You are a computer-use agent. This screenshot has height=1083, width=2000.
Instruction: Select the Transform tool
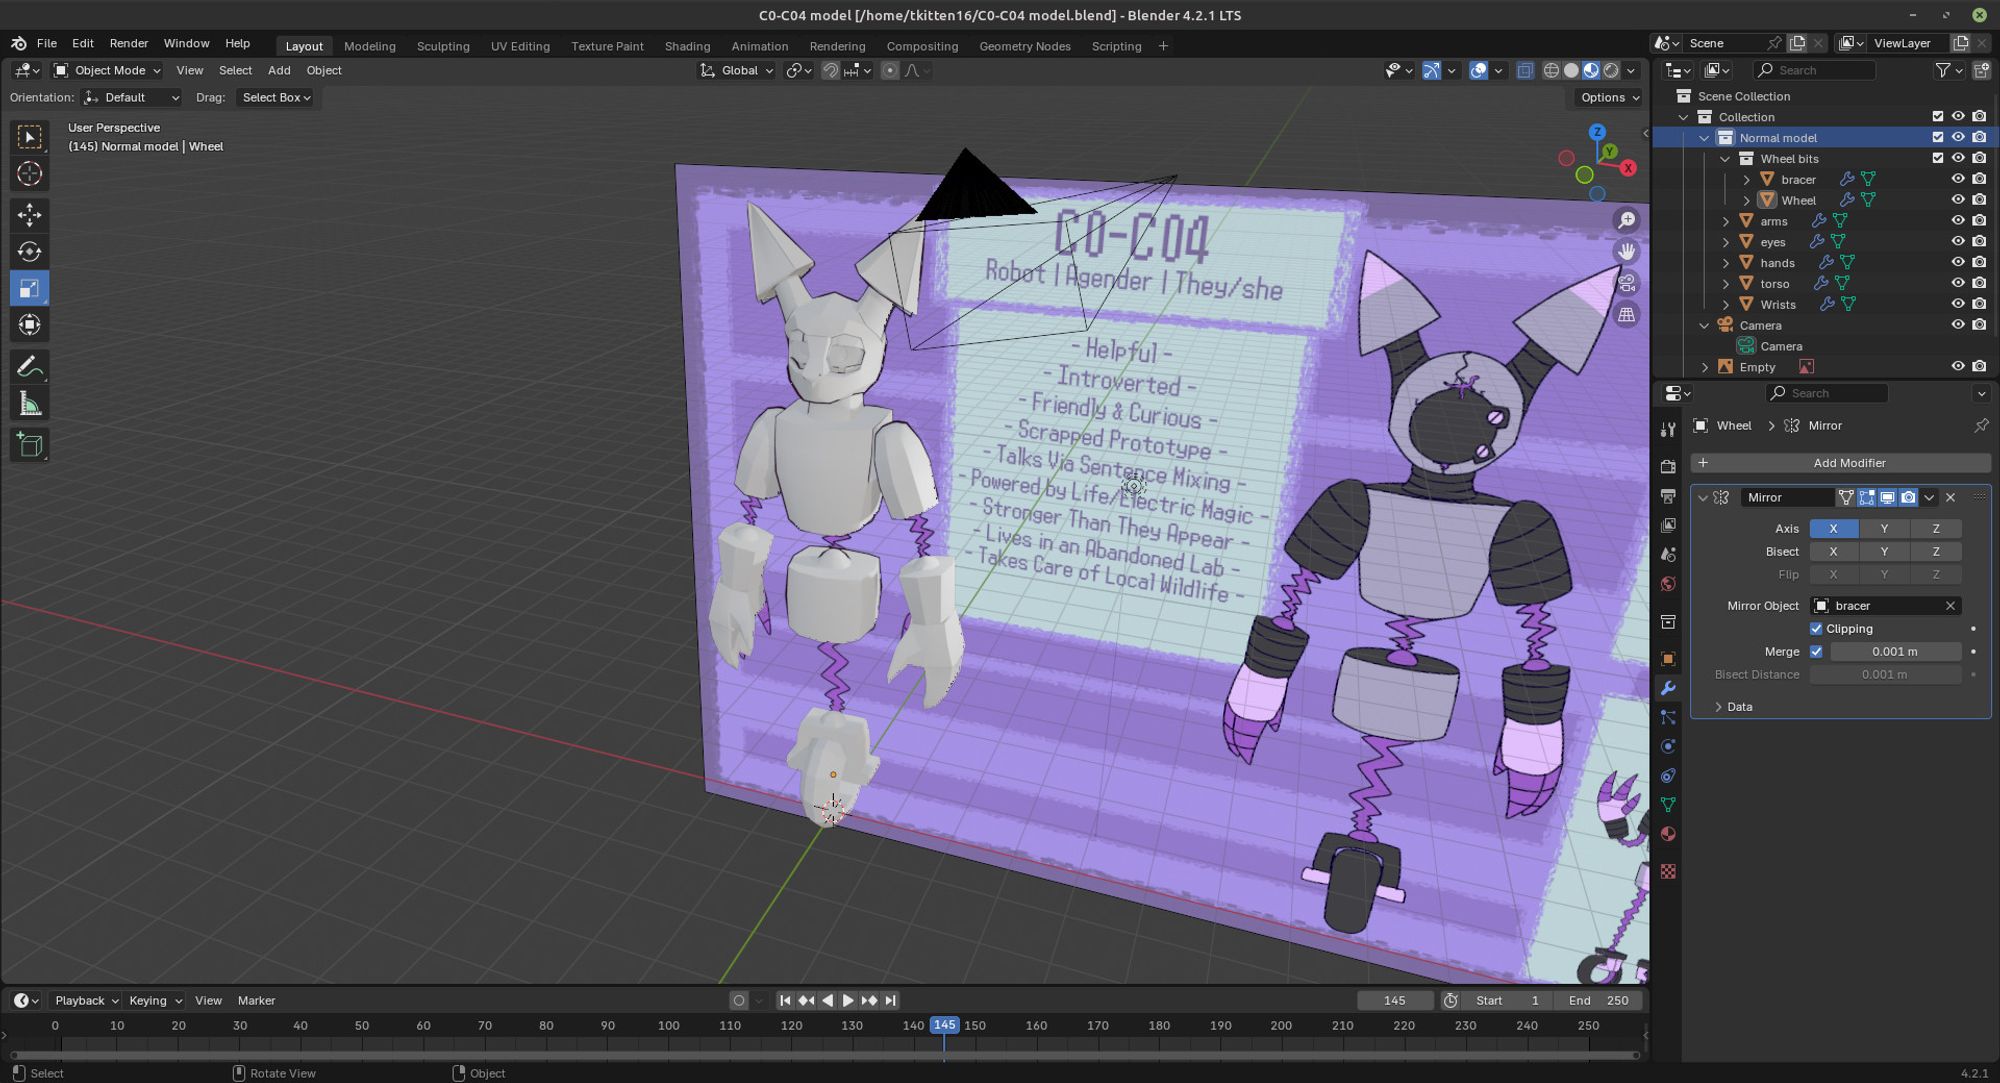click(29, 325)
